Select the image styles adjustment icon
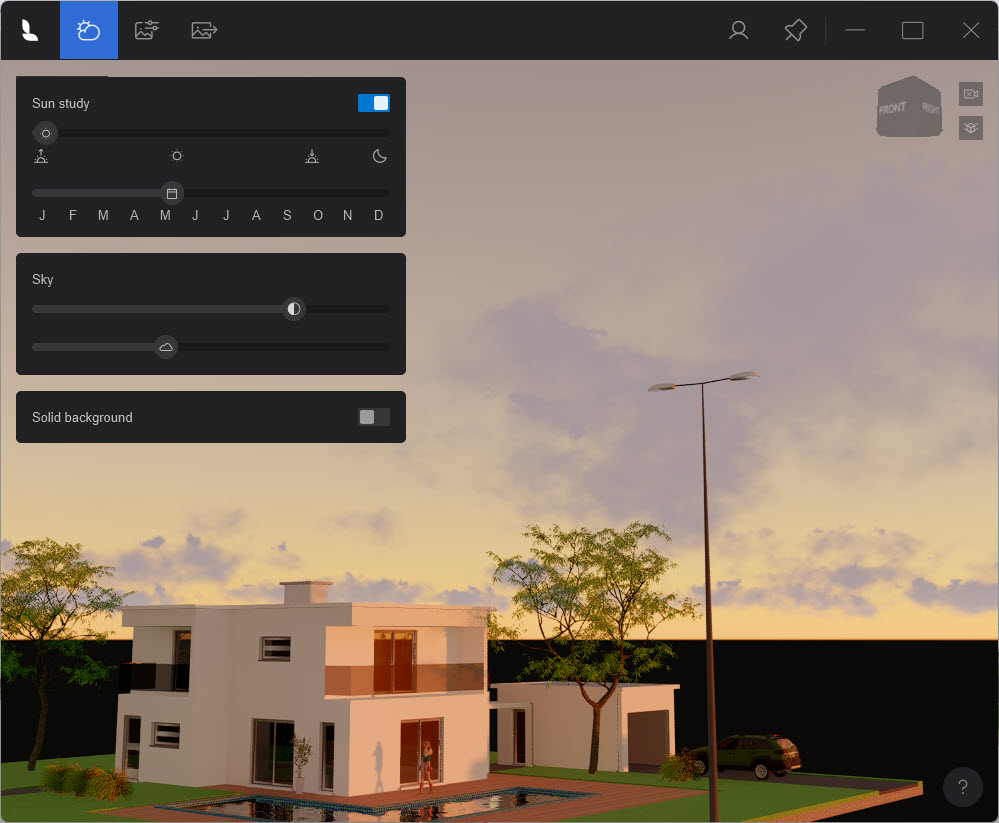 (146, 30)
